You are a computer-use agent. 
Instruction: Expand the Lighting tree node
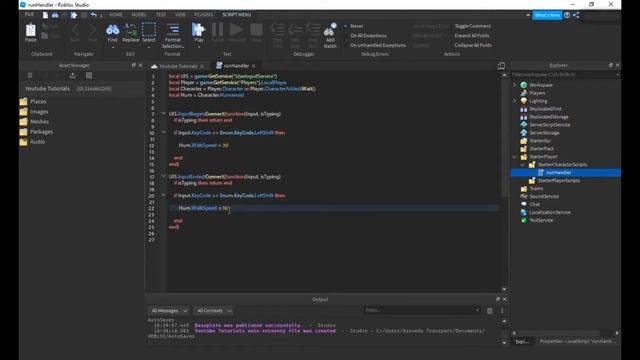point(515,101)
